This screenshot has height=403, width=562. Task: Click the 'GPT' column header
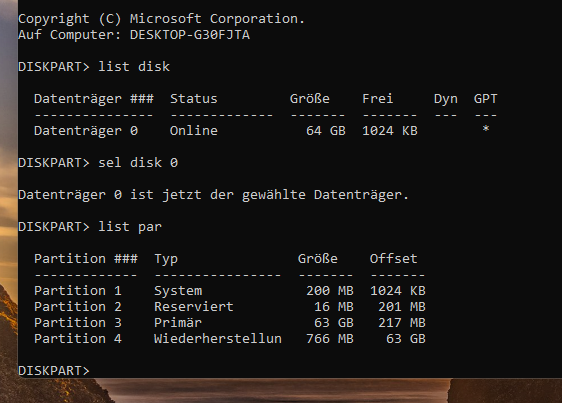(486, 99)
